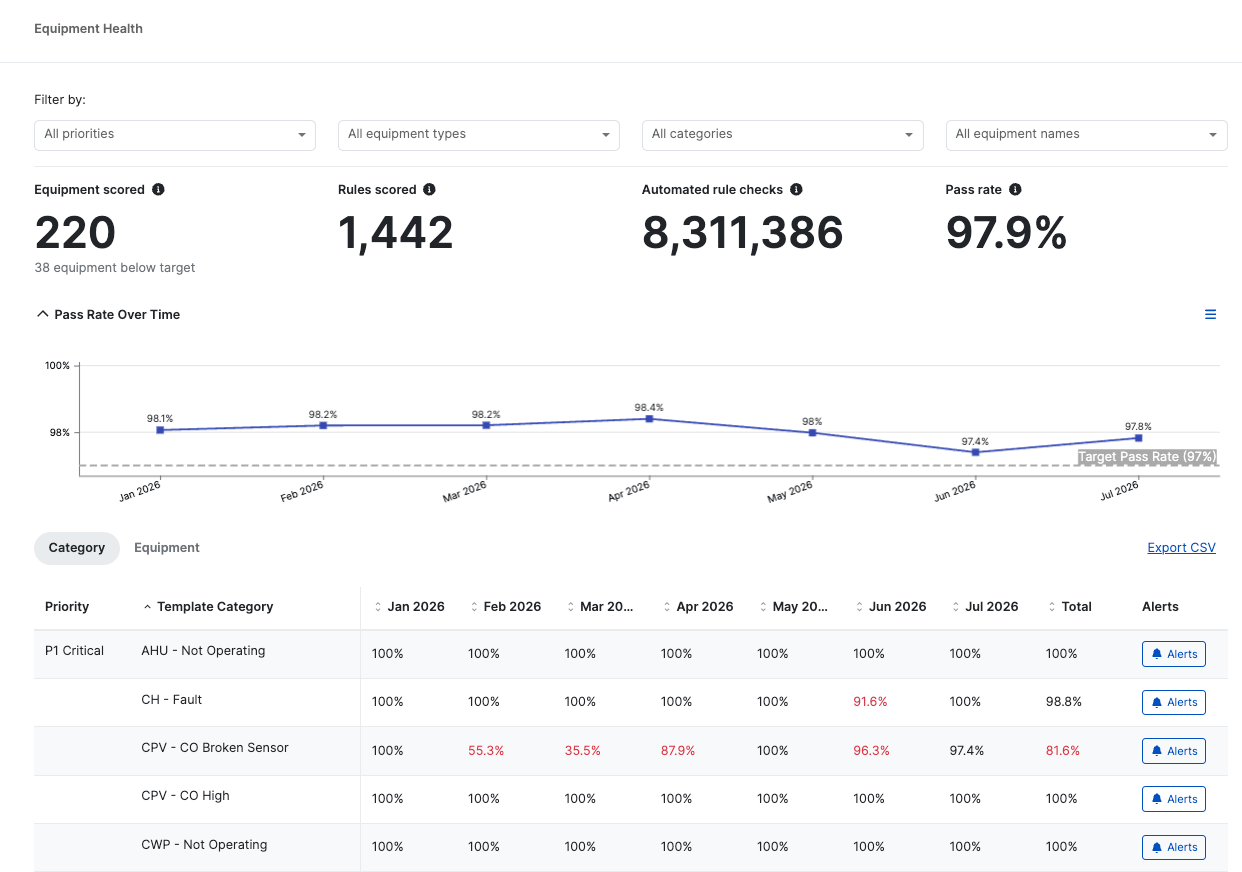Click the red 87.9% cell
The image size is (1242, 872).
[x=678, y=751]
